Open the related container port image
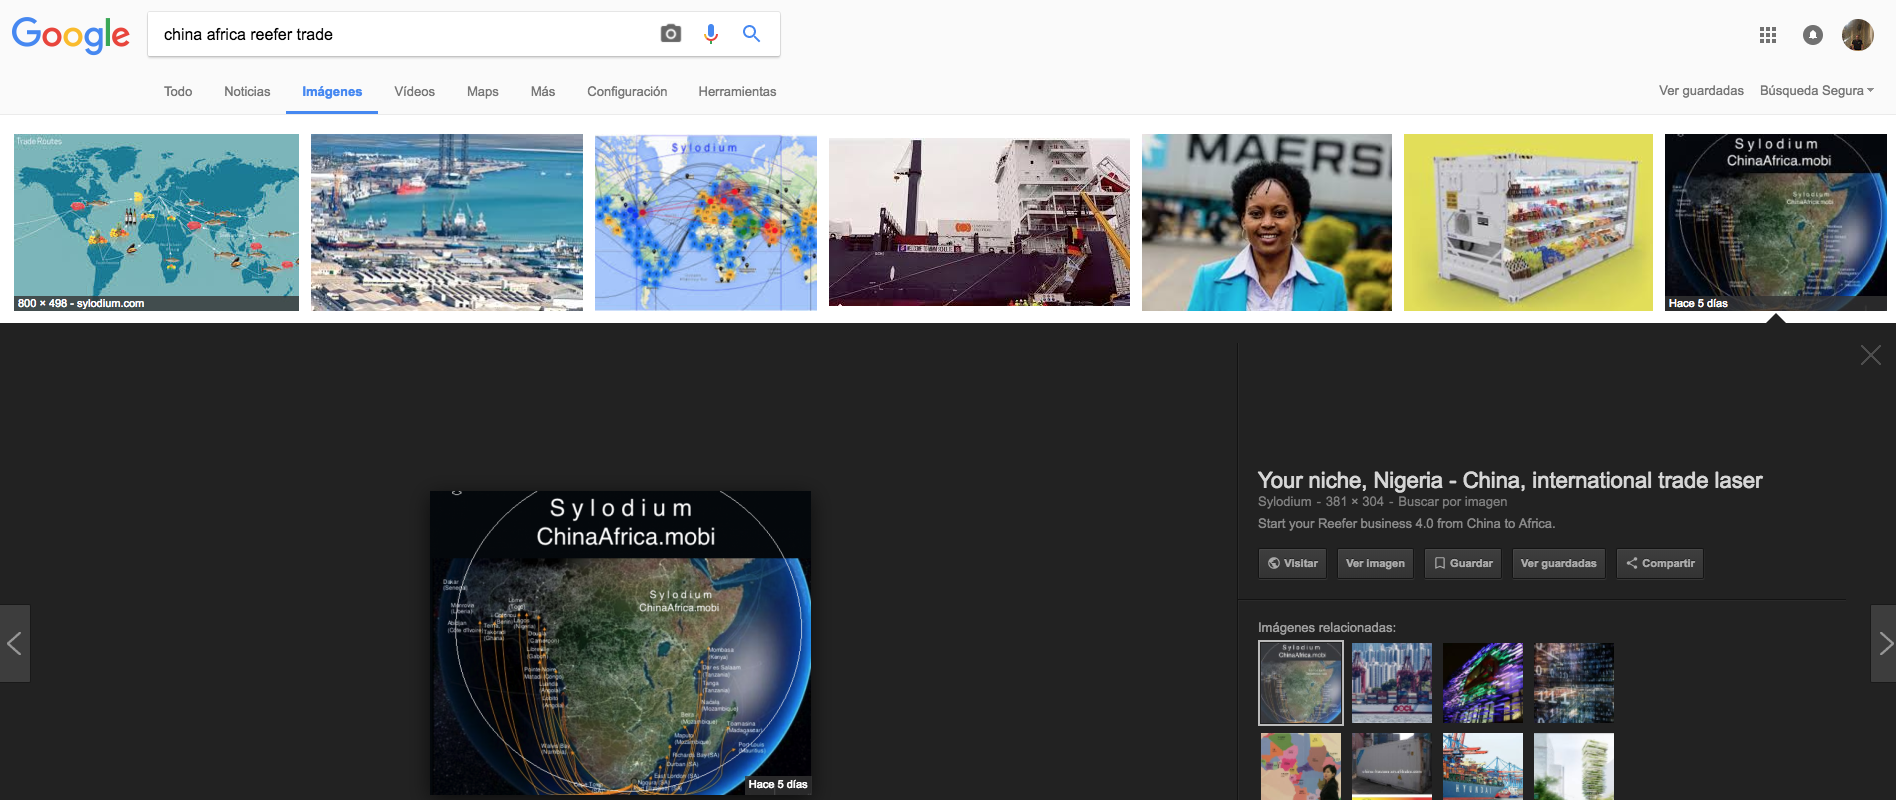Viewport: 1896px width, 800px height. pyautogui.click(x=1392, y=683)
